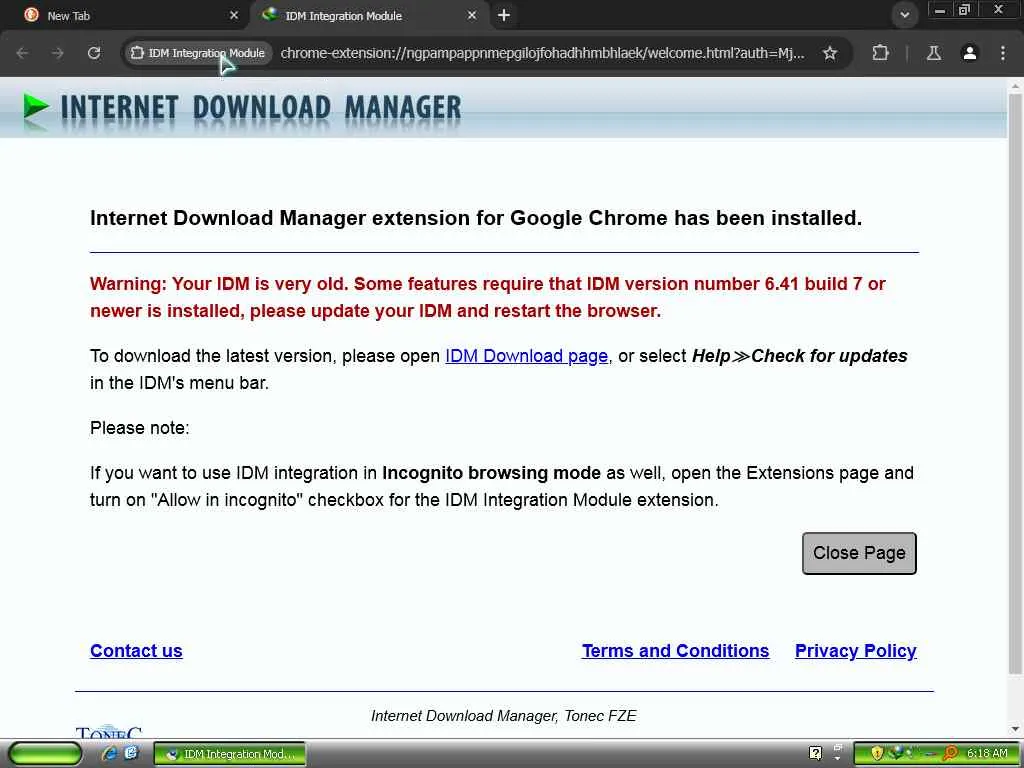Image resolution: width=1024 pixels, height=768 pixels.
Task: Click the Internet Download Manager logo banner
Action: tap(242, 108)
